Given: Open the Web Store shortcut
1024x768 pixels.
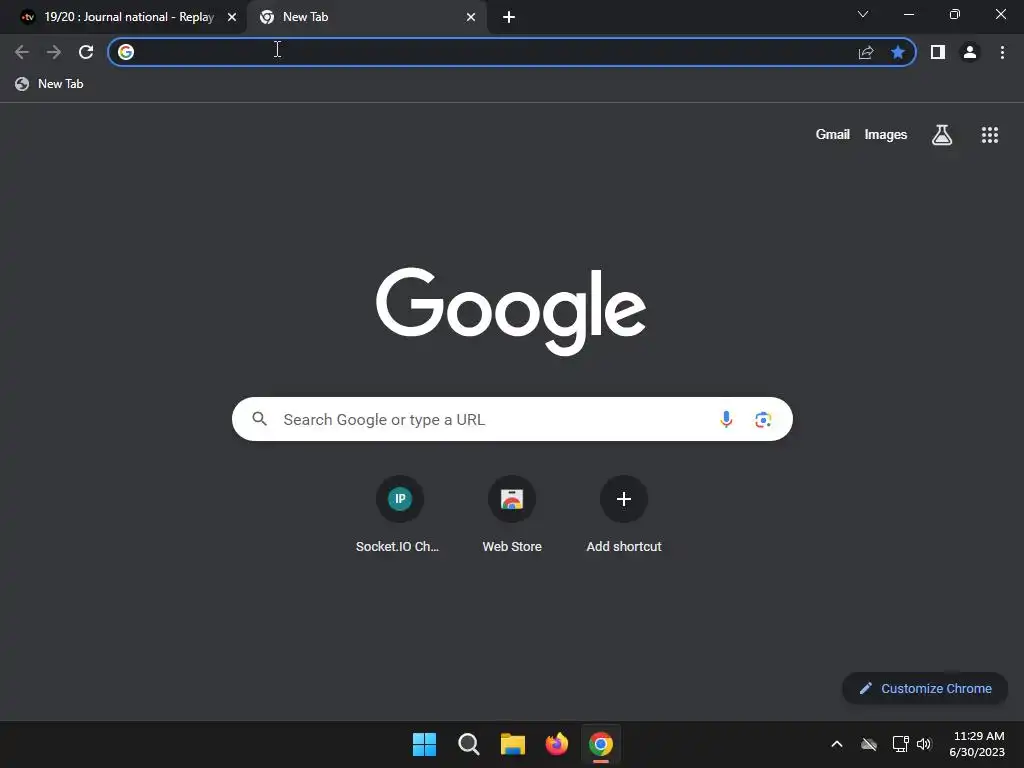Looking at the screenshot, I should (512, 515).
